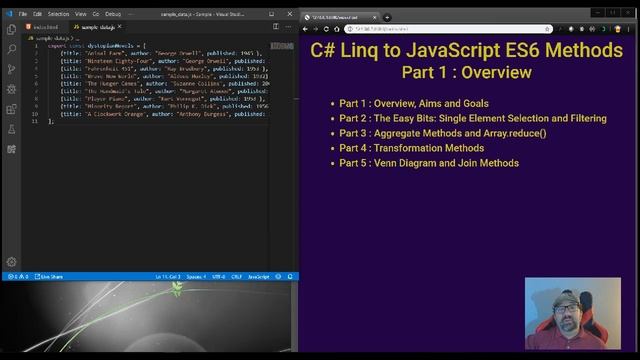Open notifications bell in status bar
The width and height of the screenshot is (640, 360).
pos(290,276)
